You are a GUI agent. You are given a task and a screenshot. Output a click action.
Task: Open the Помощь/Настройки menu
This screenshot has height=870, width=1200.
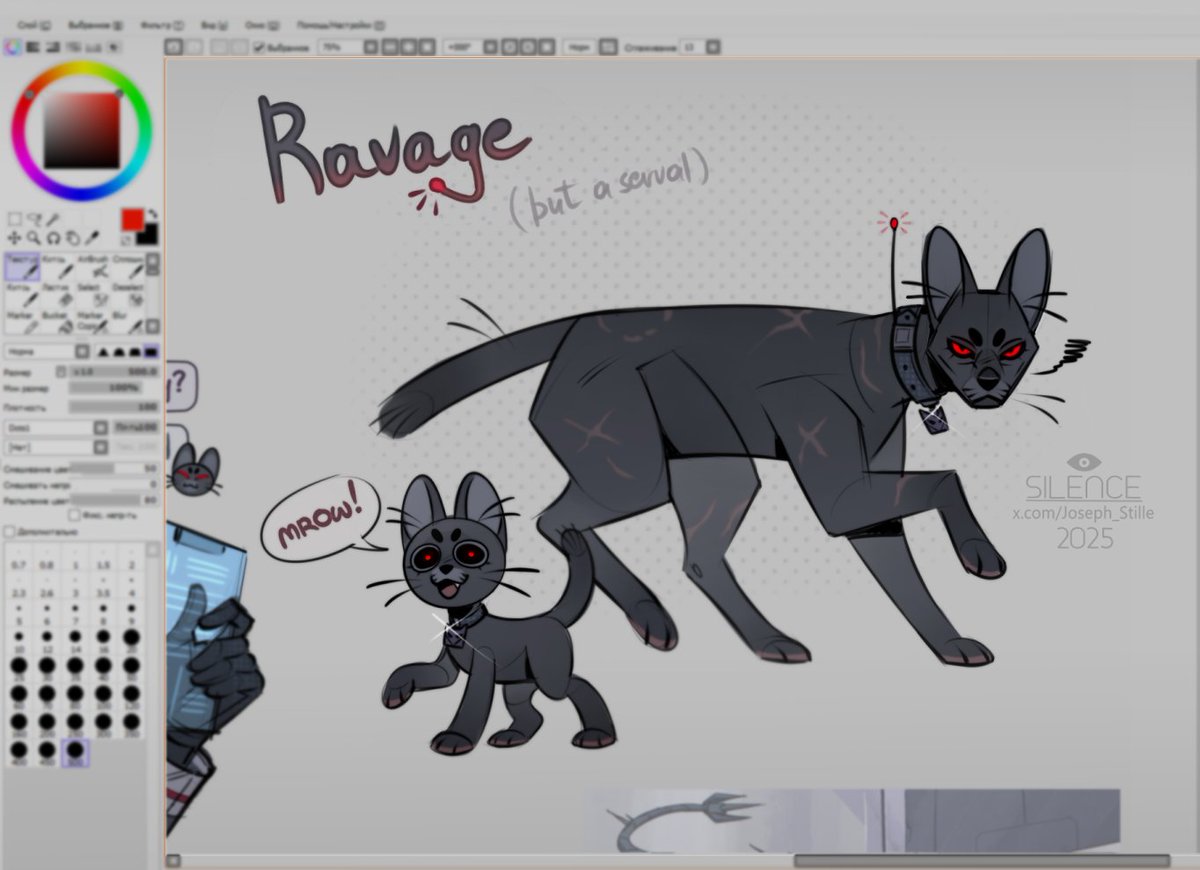[x=341, y=25]
